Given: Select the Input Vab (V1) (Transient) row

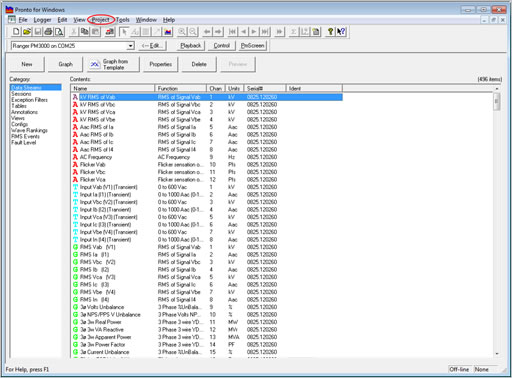Looking at the screenshot, I should click(207, 187).
